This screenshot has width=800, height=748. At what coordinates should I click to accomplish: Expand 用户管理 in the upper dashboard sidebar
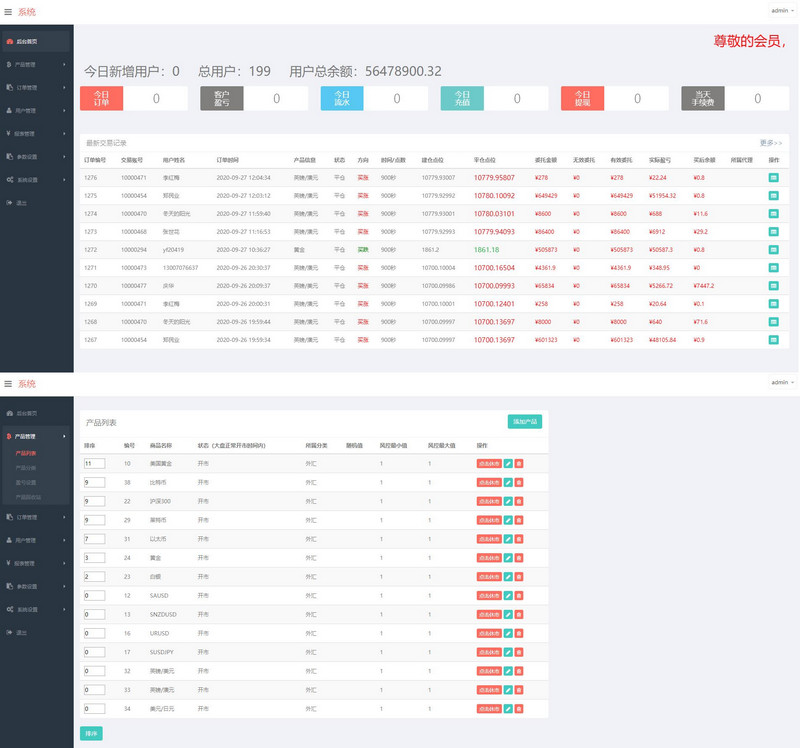36,111
